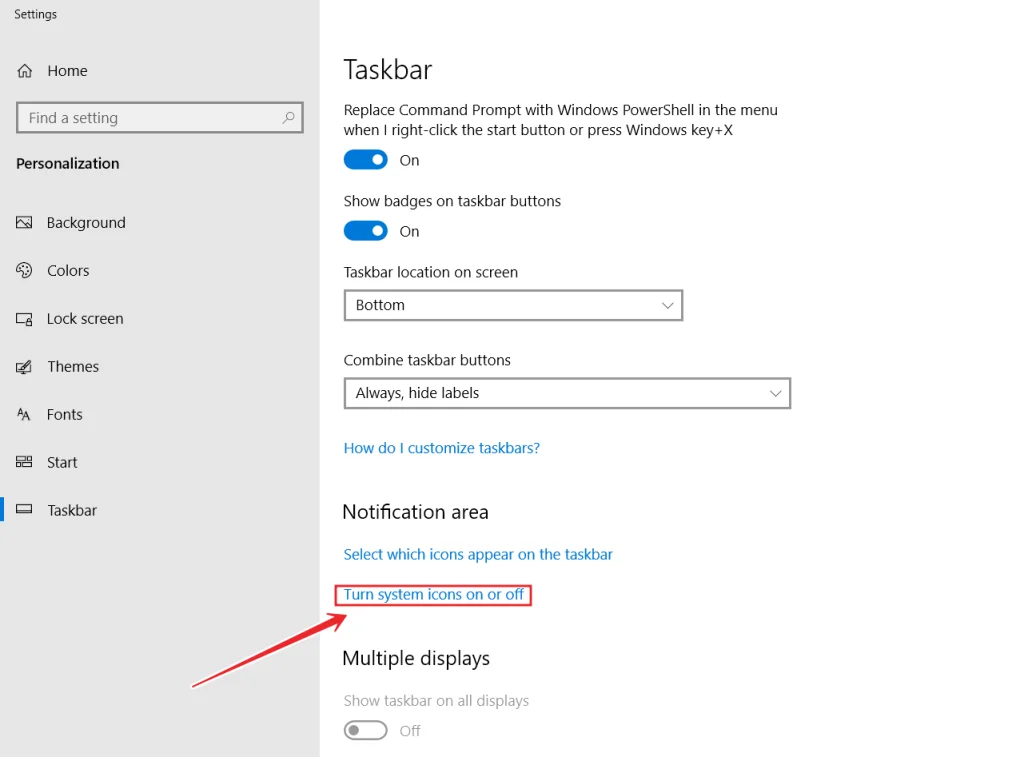Image resolution: width=1024 pixels, height=757 pixels.
Task: Click Turn system icons on or off
Action: pos(434,594)
